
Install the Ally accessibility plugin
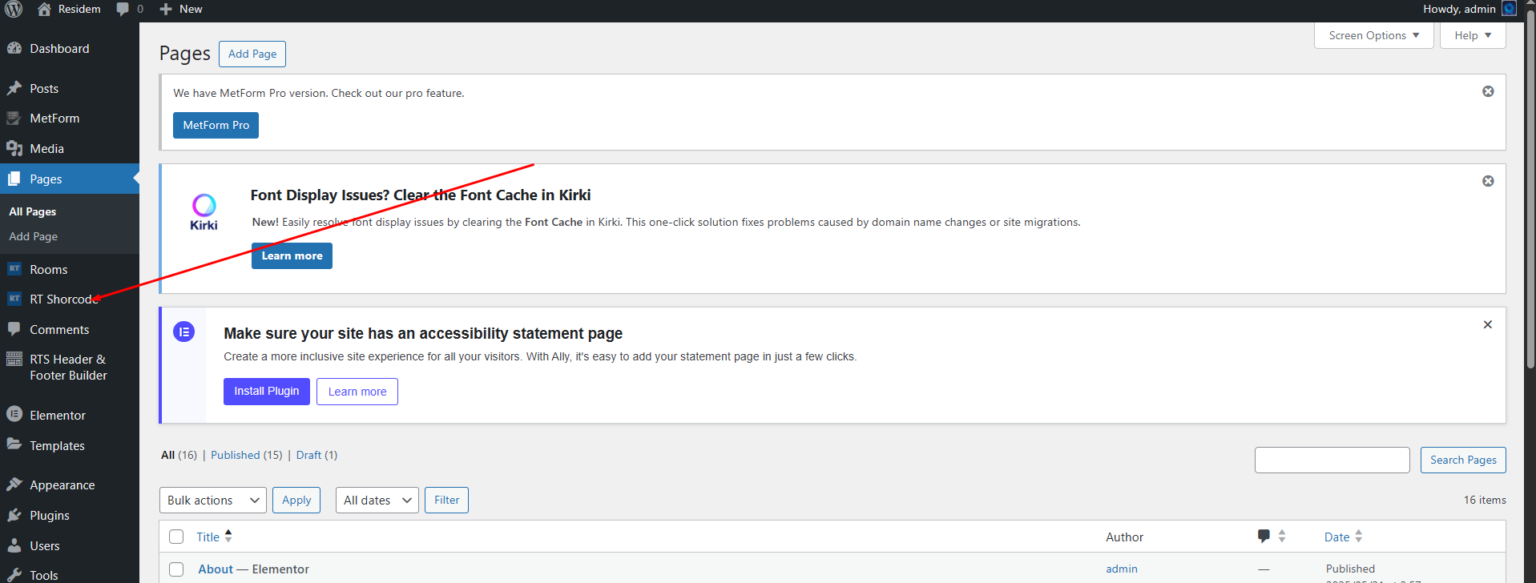(266, 391)
